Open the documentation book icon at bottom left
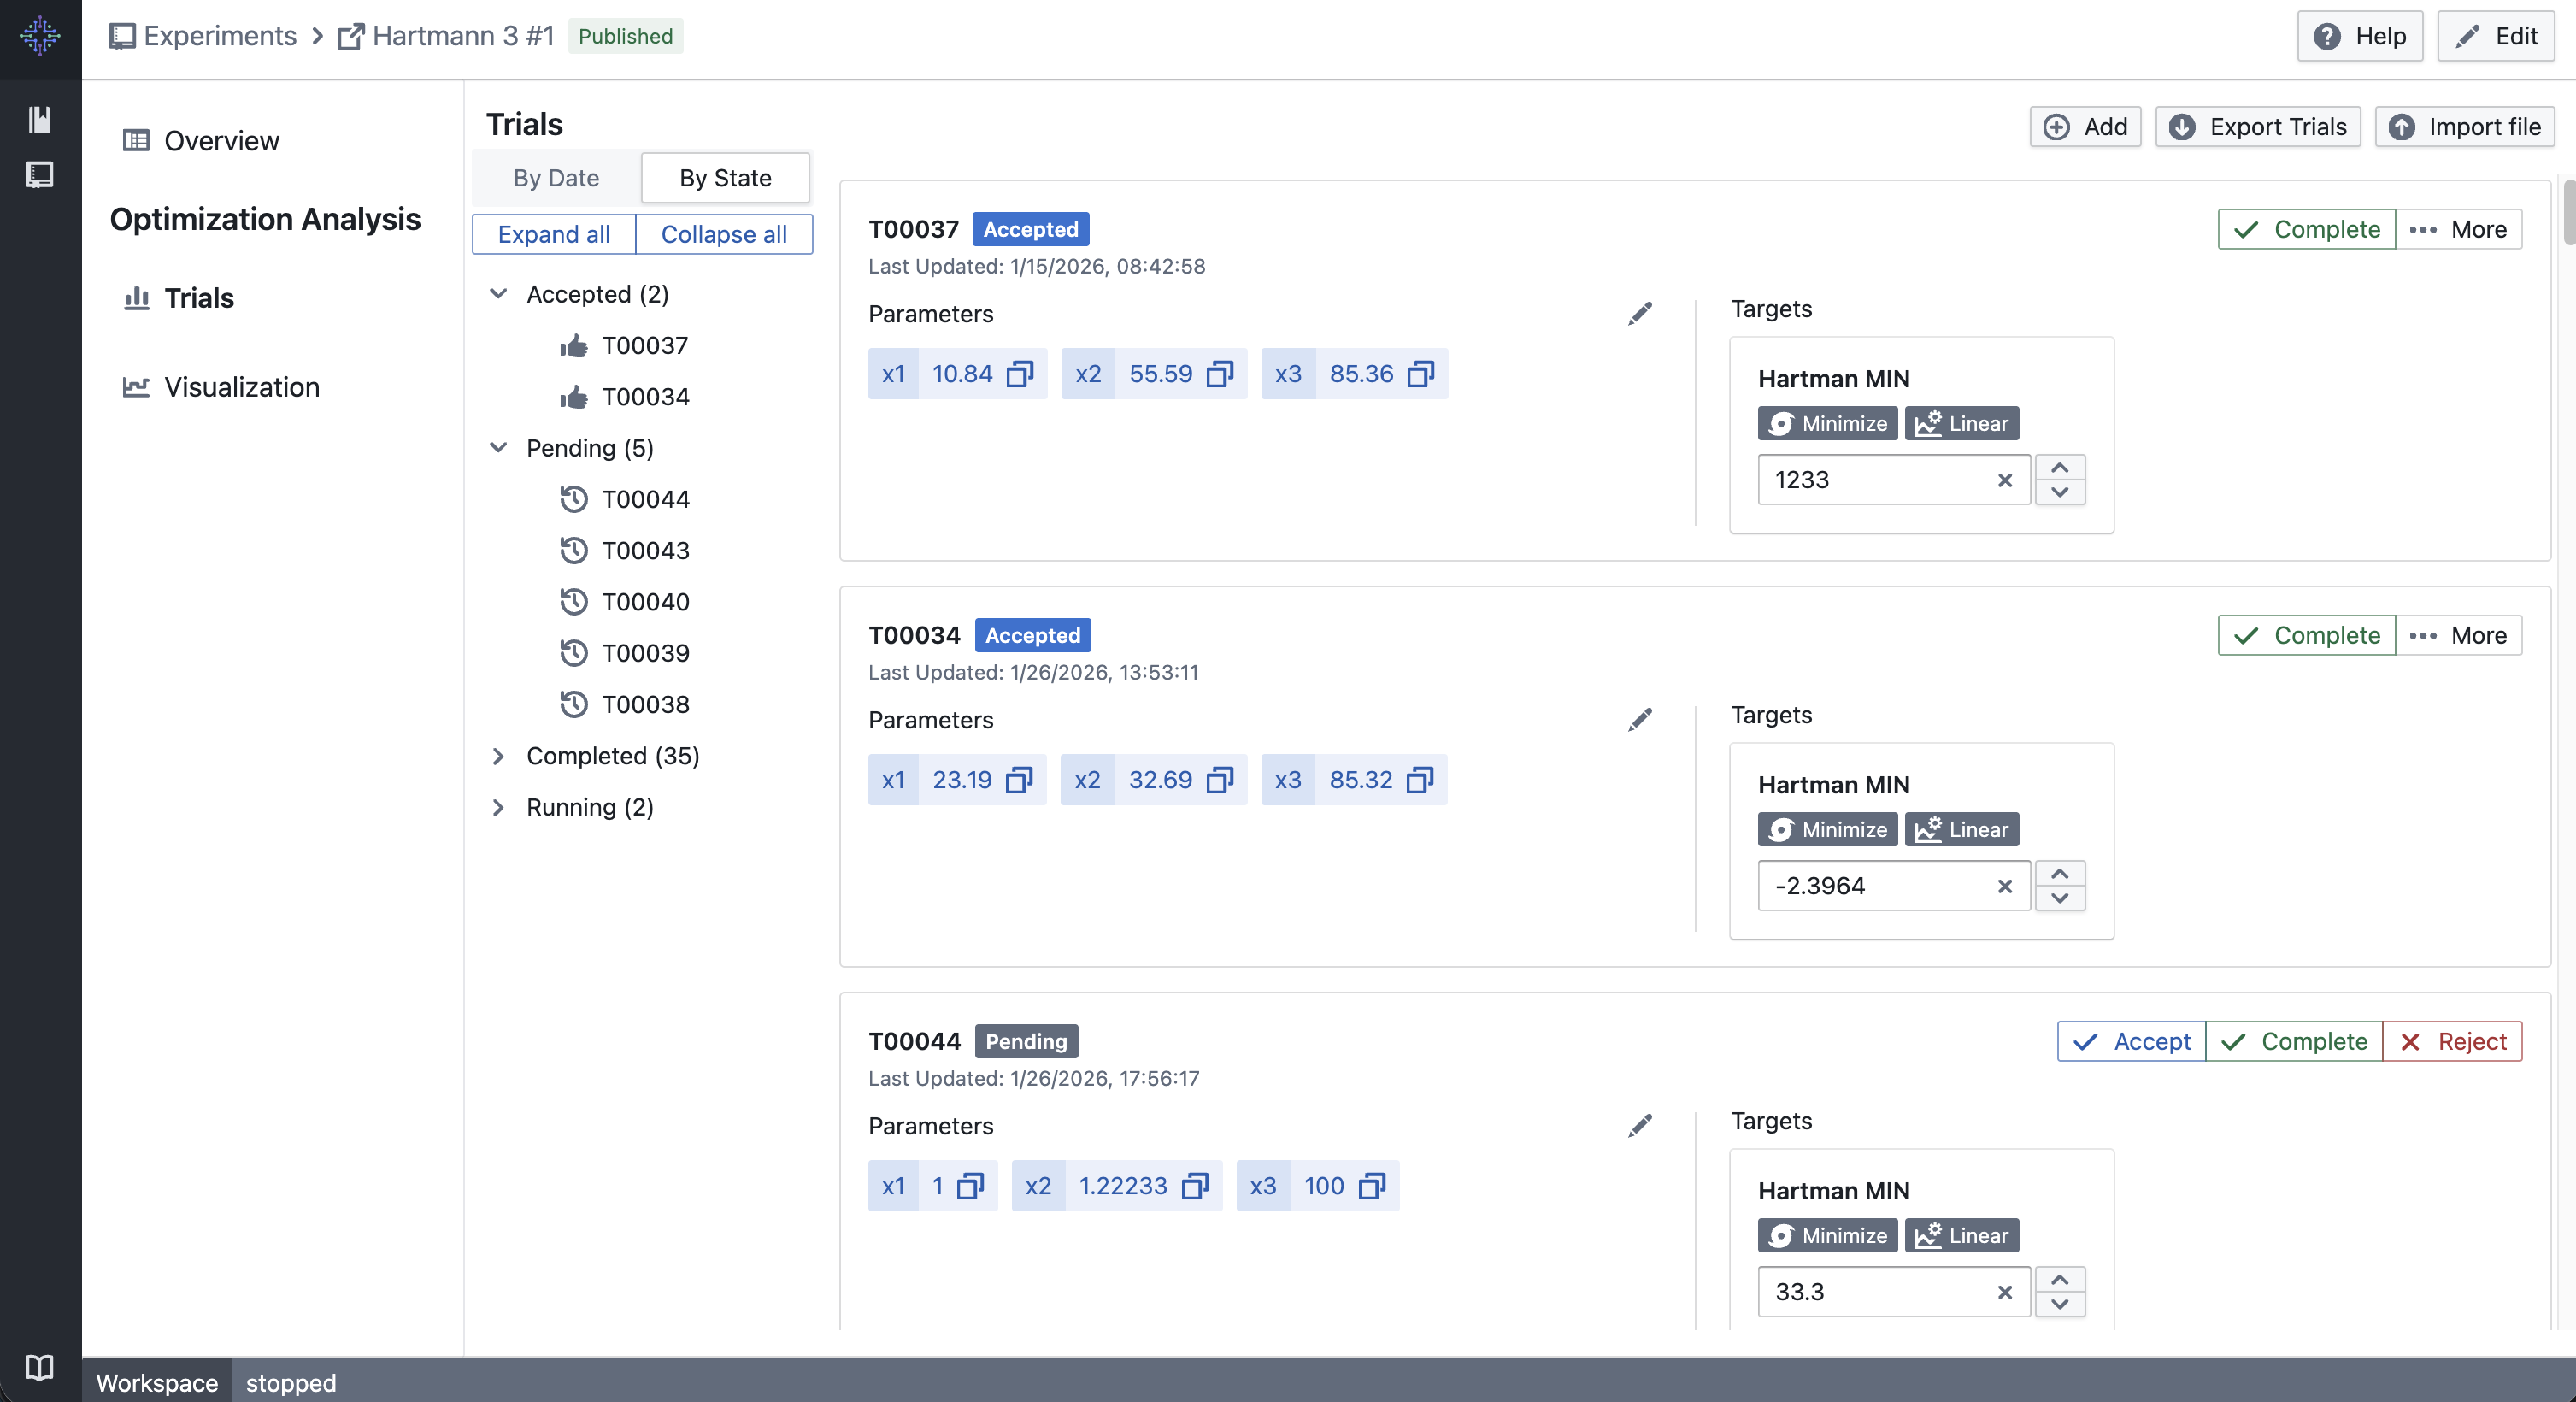The height and width of the screenshot is (1402, 2576). click(x=39, y=1369)
